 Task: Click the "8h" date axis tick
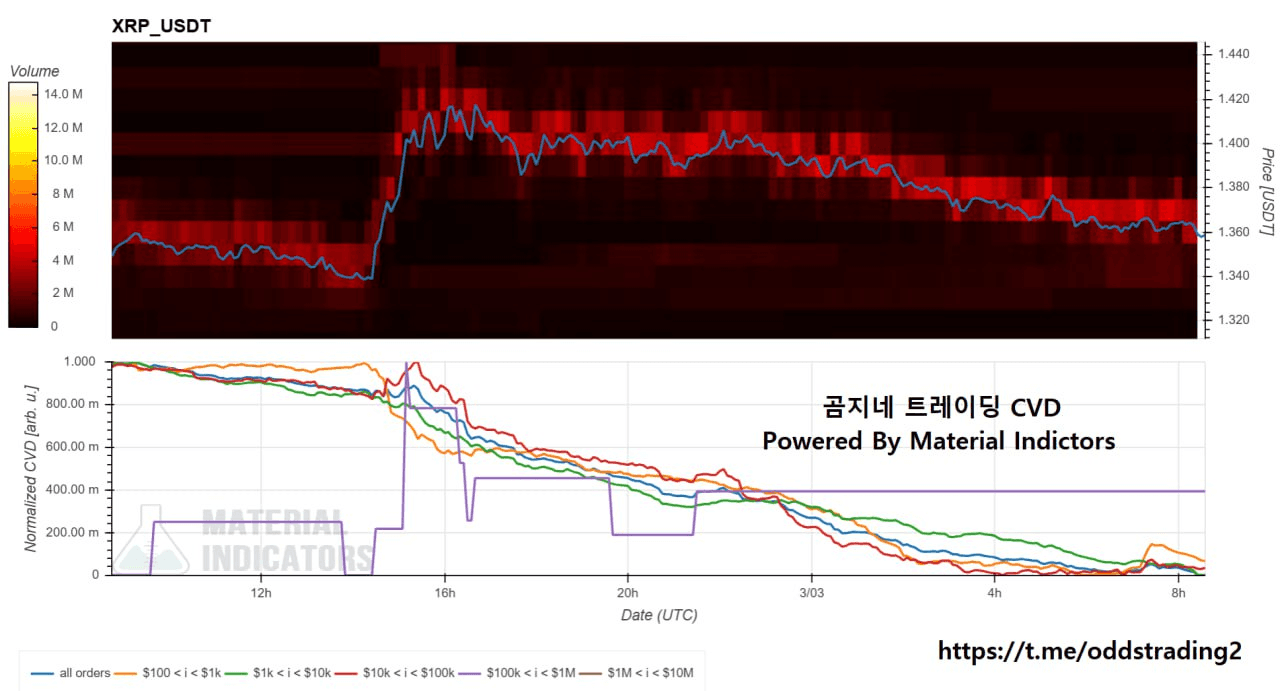point(1178,594)
